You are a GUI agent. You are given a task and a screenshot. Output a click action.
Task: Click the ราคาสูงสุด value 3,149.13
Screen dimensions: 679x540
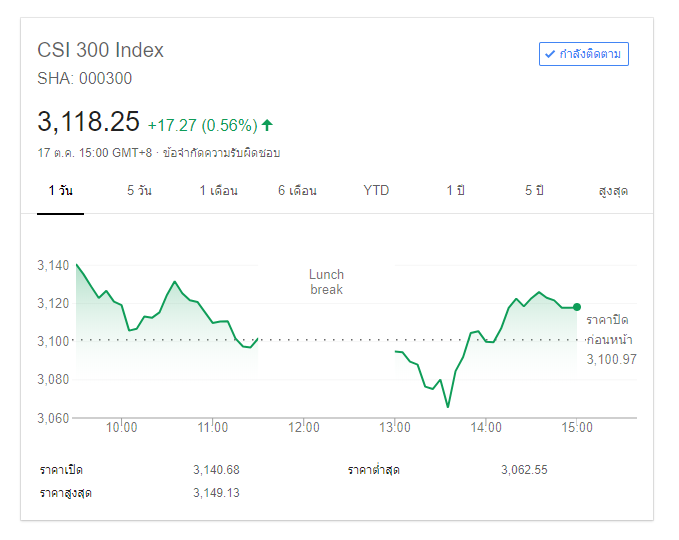point(216,492)
